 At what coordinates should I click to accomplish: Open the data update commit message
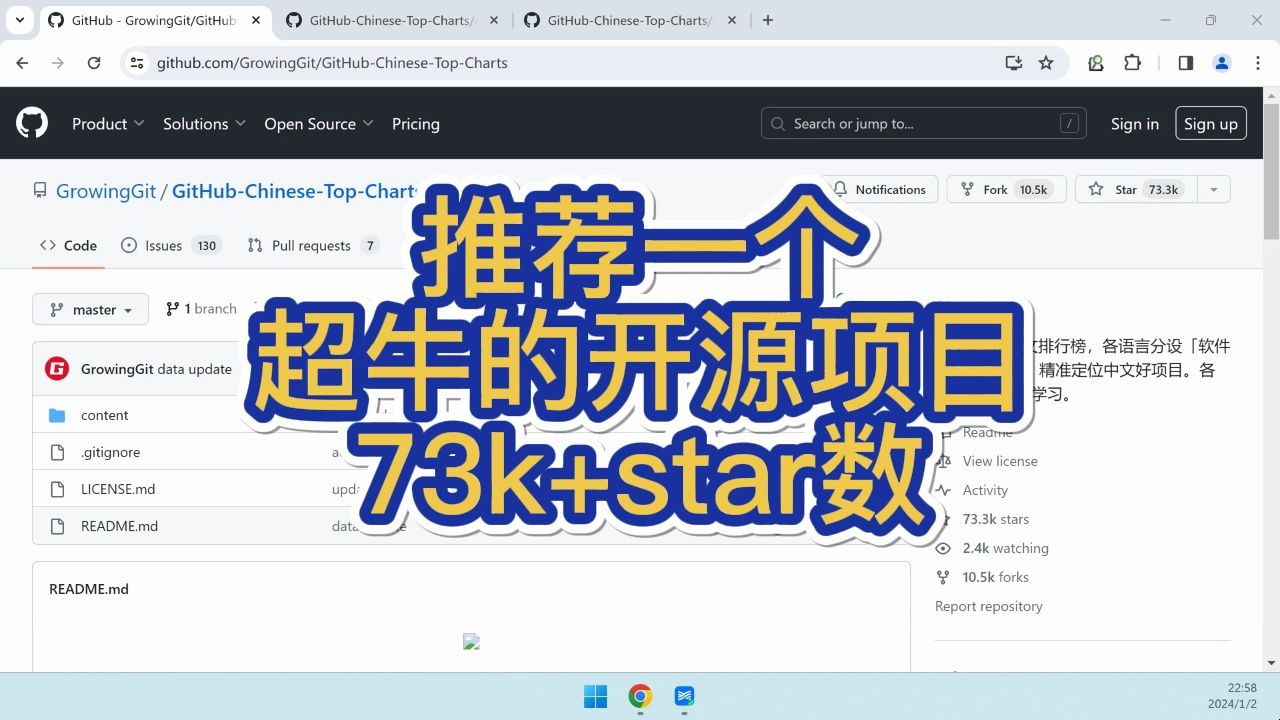tap(196, 368)
